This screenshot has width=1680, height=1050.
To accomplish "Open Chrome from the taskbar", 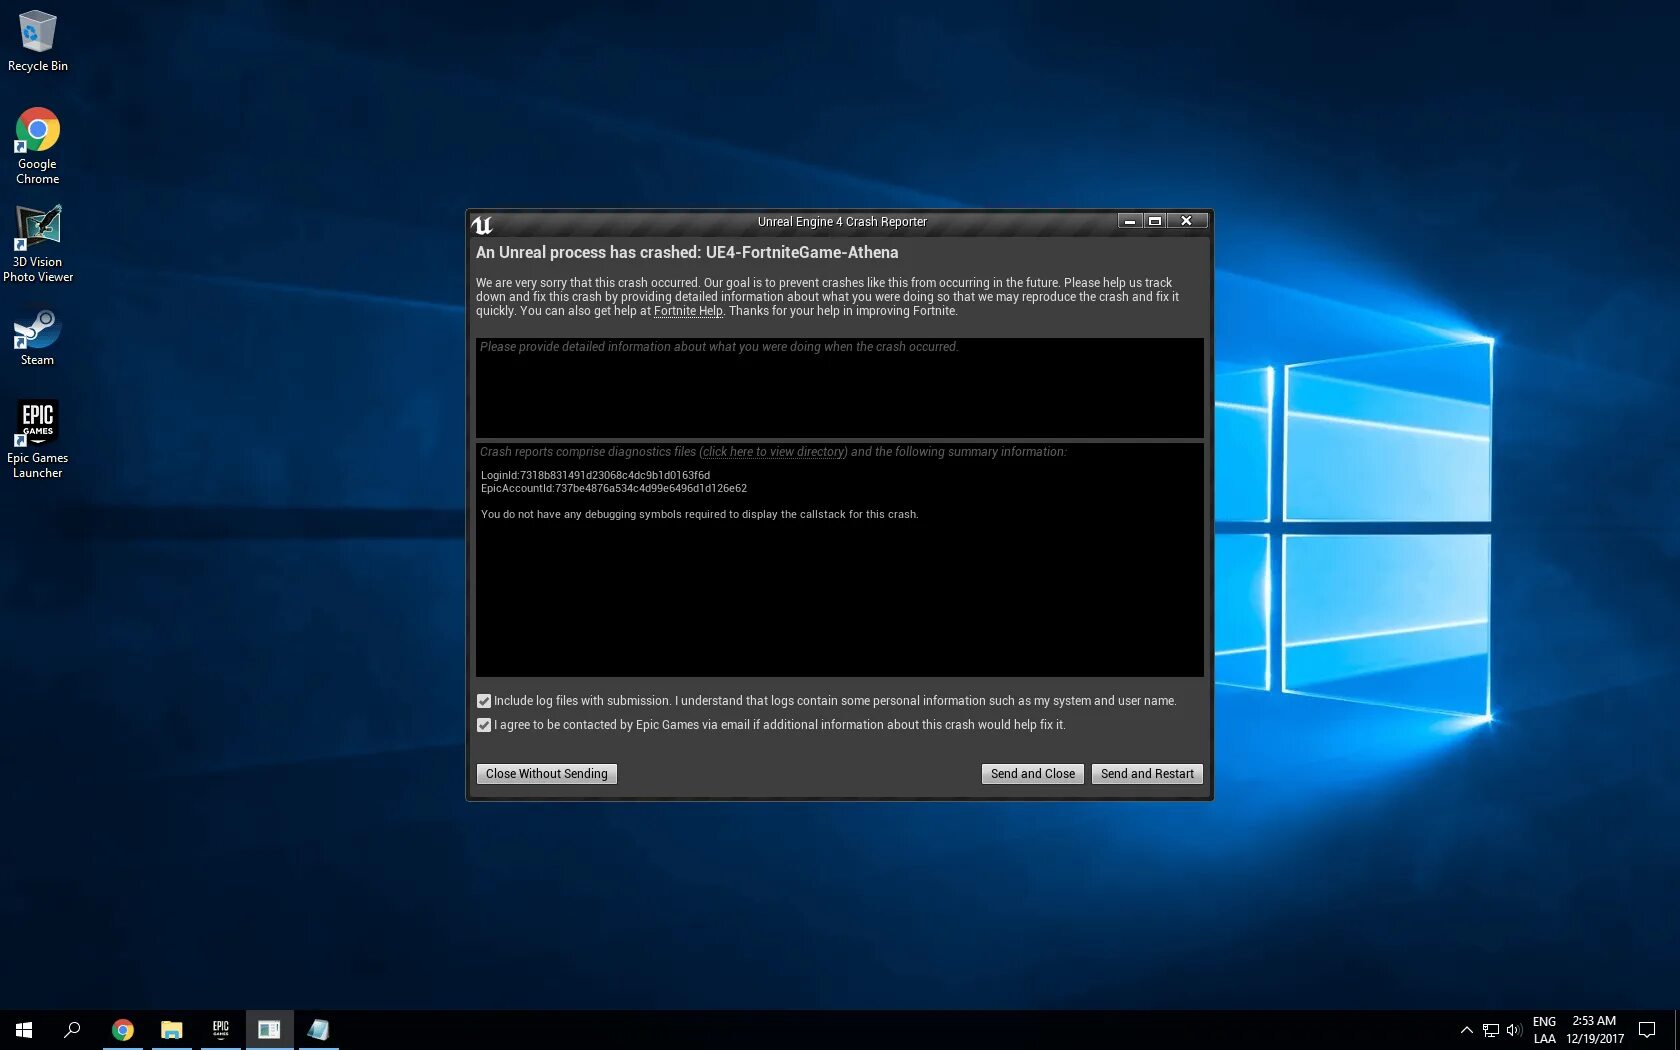I will point(123,1030).
